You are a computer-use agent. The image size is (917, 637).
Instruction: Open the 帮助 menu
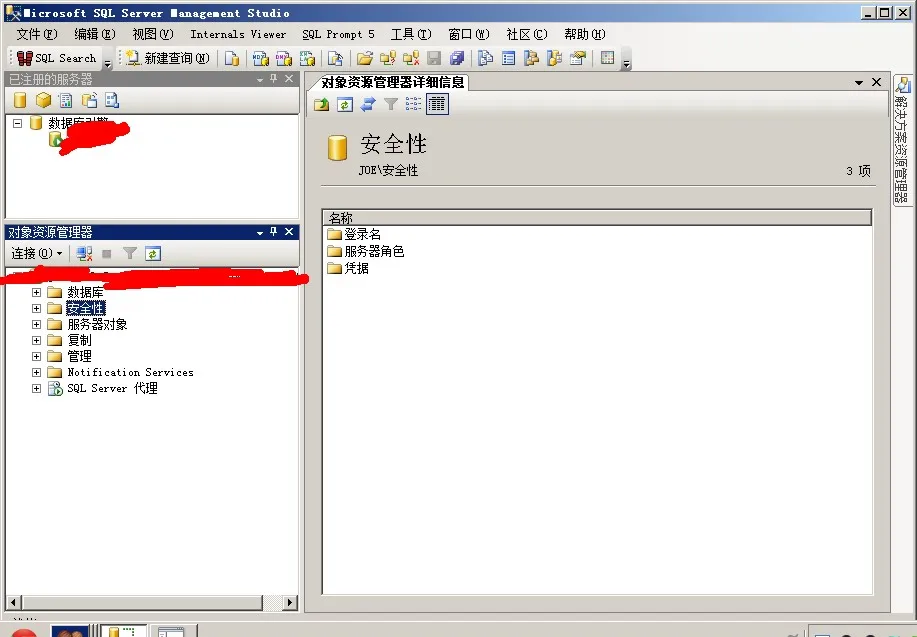(585, 35)
